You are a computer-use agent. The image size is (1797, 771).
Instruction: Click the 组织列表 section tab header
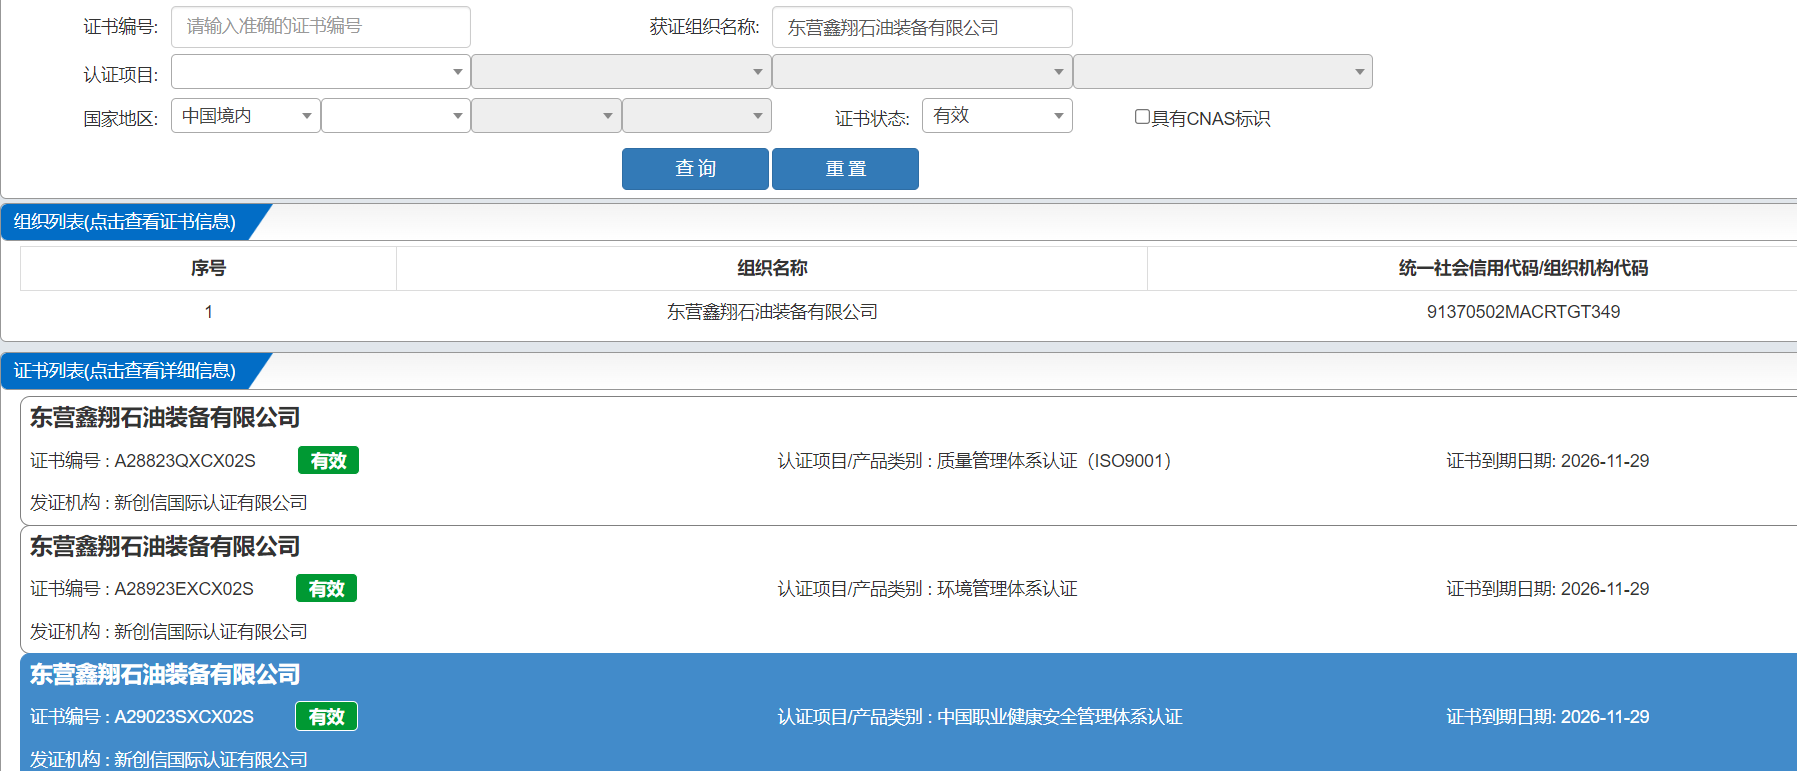point(125,222)
